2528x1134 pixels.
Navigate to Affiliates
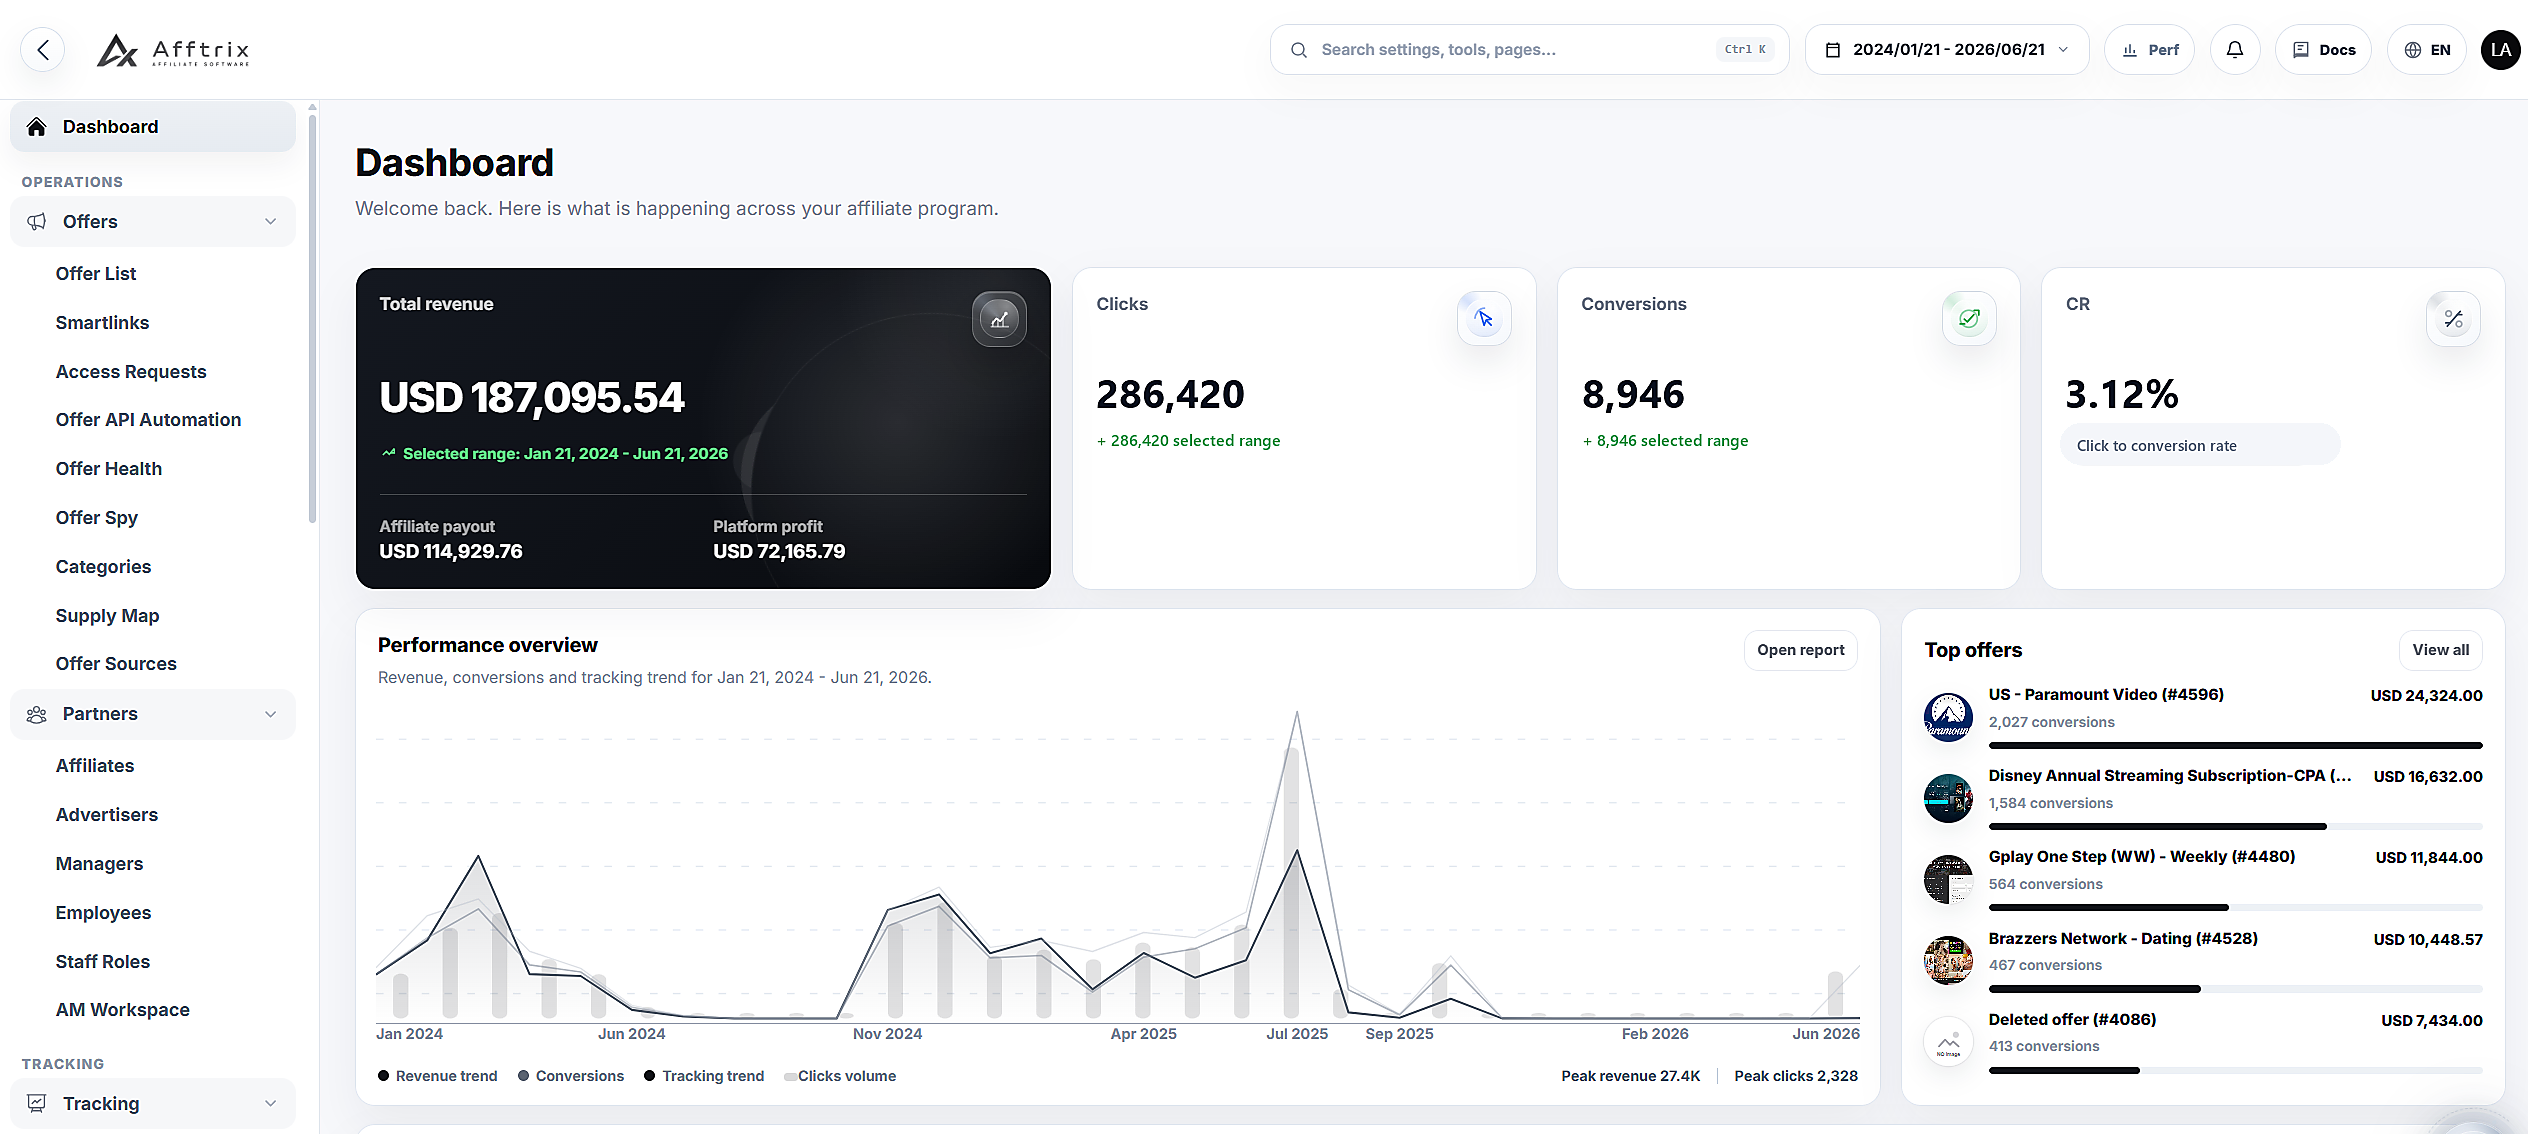95,766
